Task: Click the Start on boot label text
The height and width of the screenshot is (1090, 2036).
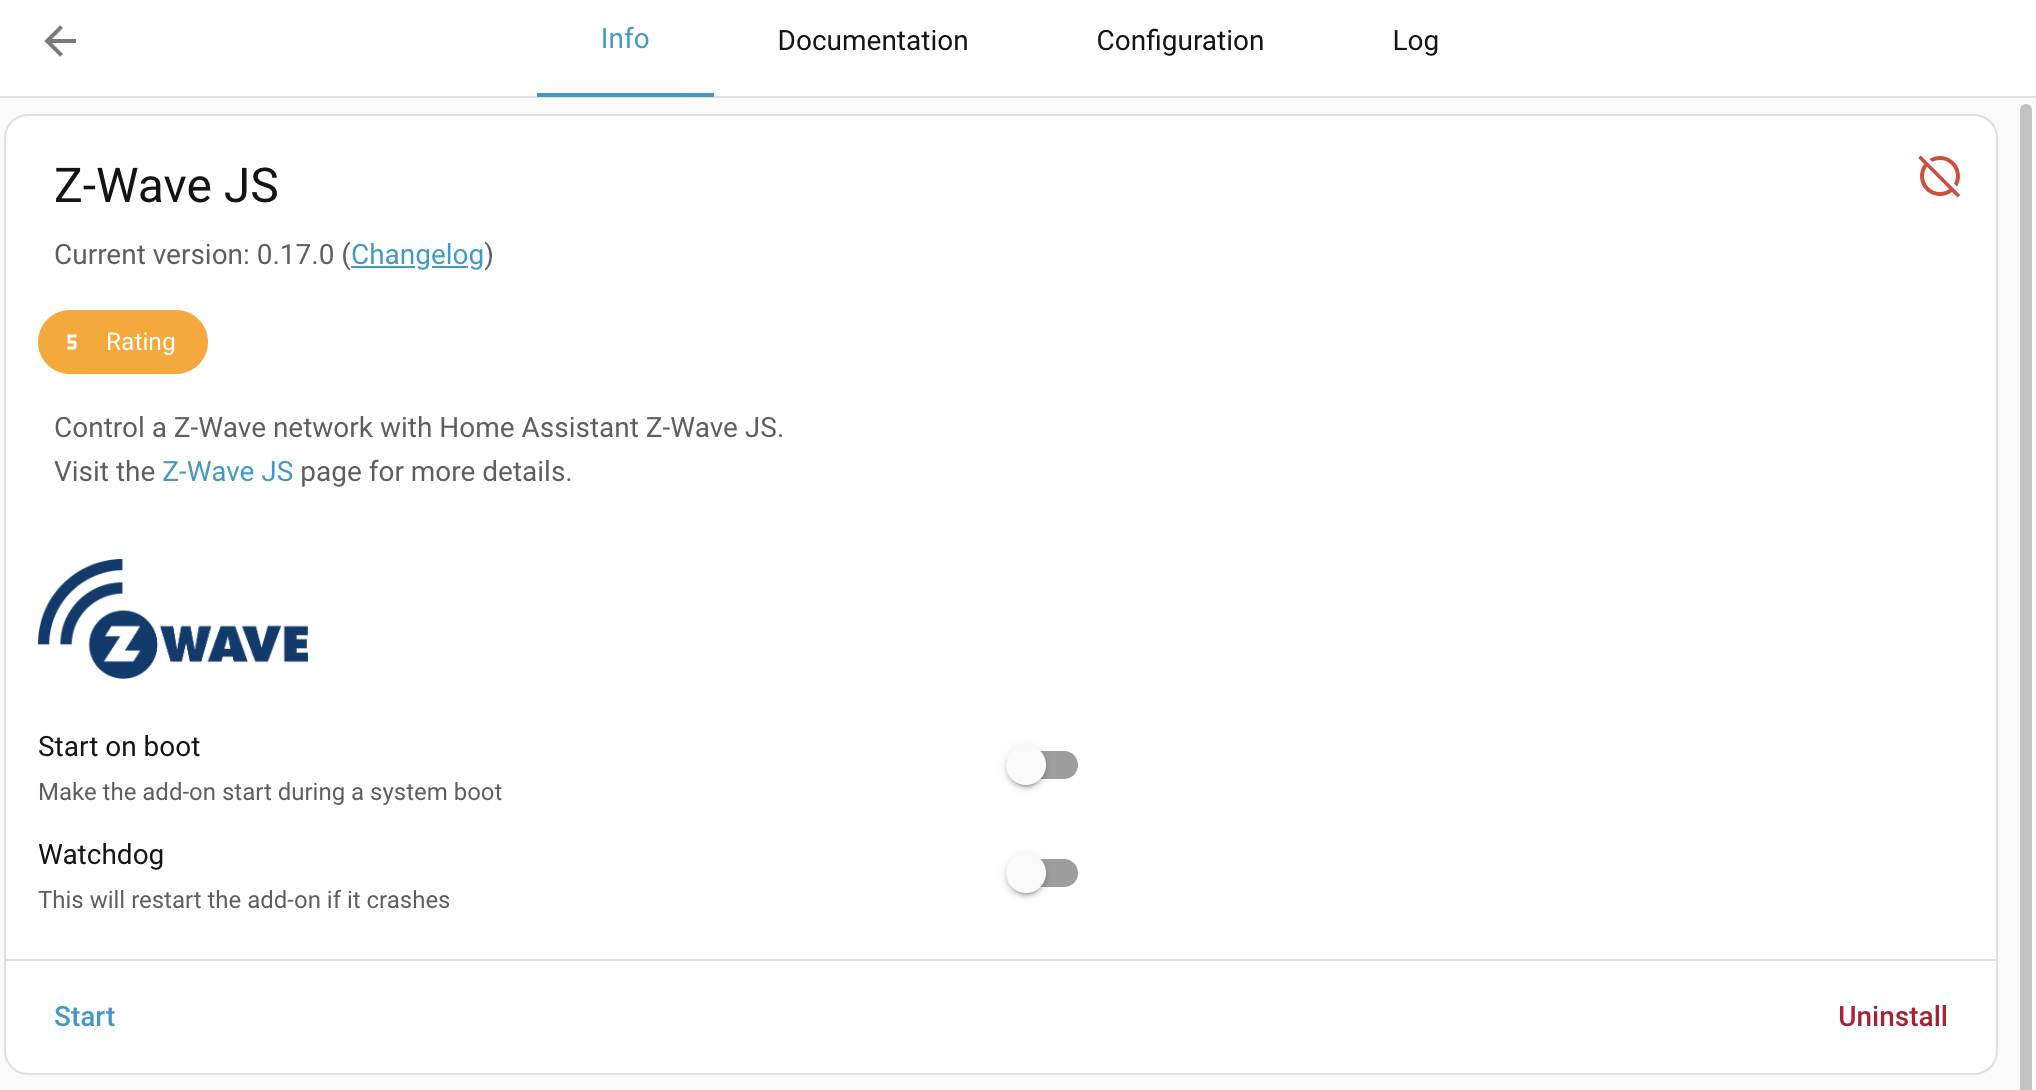Action: tap(119, 747)
